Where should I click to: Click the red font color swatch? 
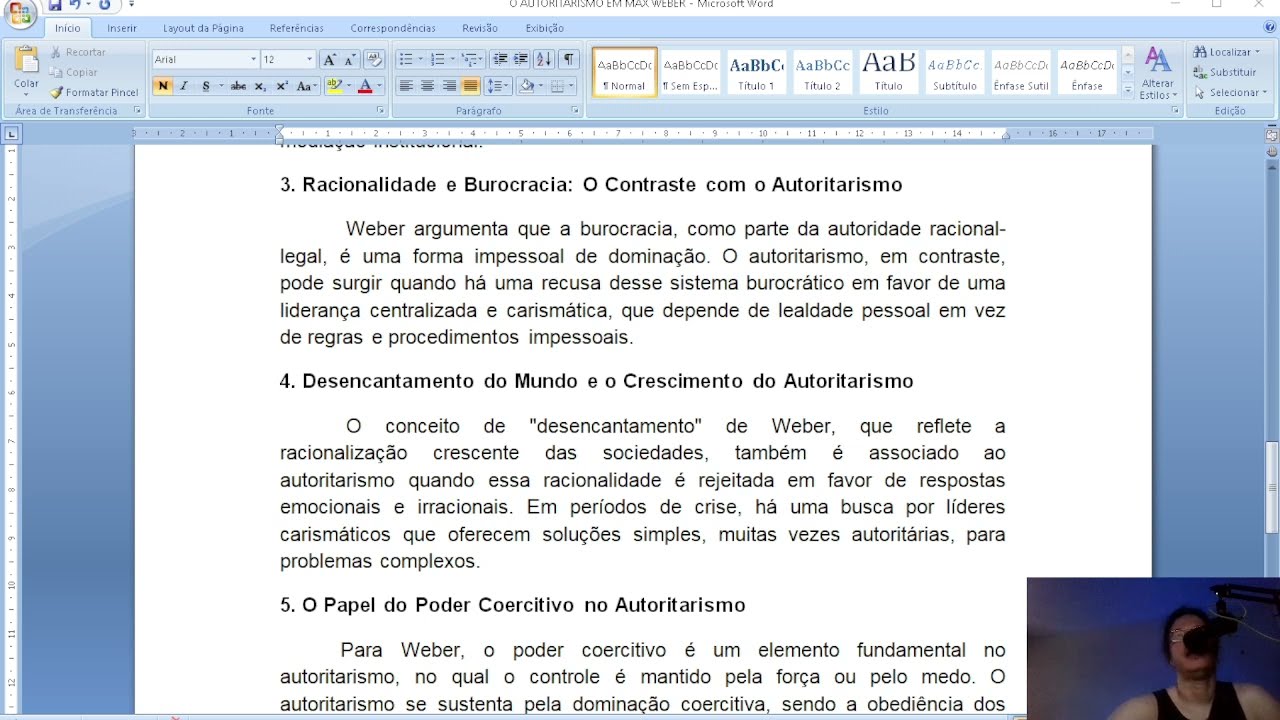pyautogui.click(x=365, y=86)
